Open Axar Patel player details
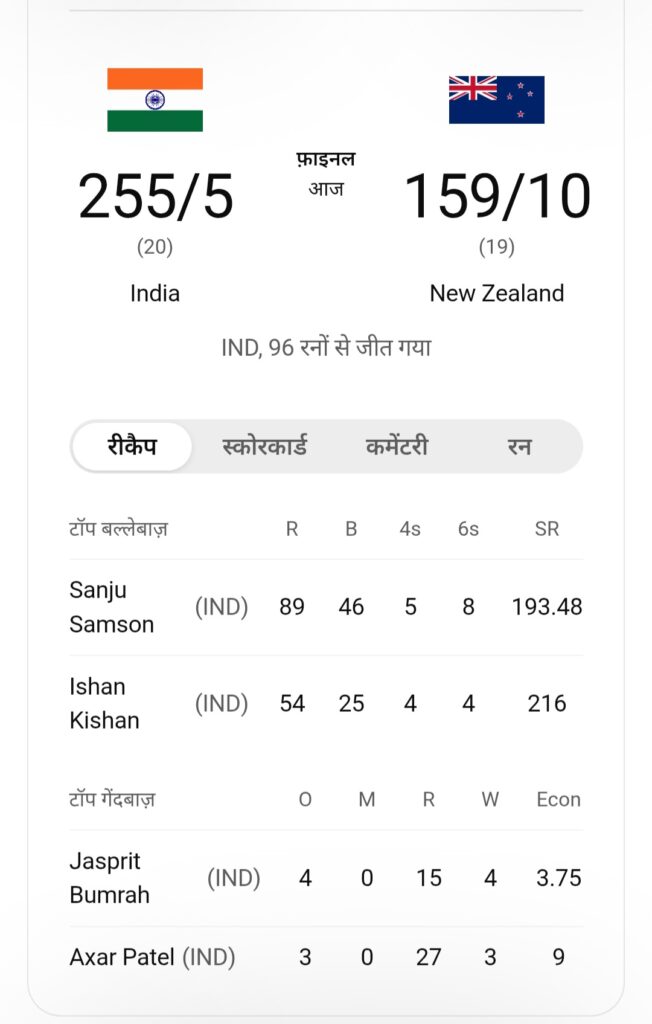The image size is (652, 1024). point(122,957)
